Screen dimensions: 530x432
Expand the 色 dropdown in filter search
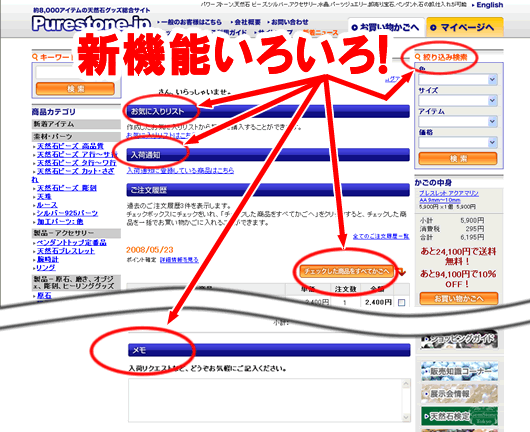click(x=458, y=80)
